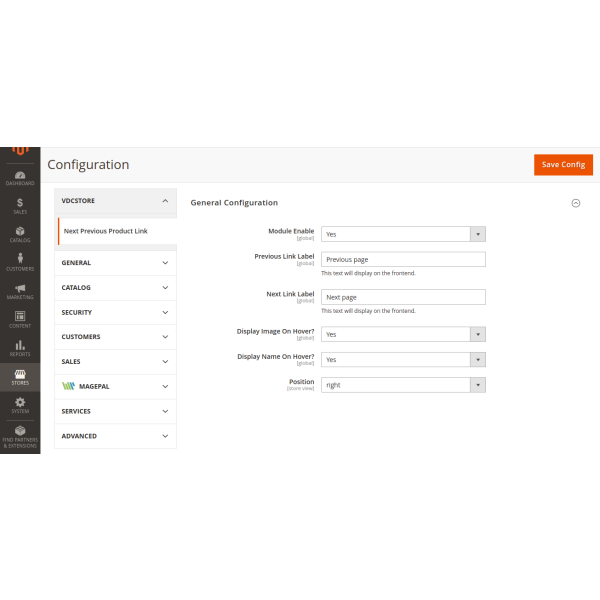Open the Position dropdown
Viewport: 600px width, 600px height.
tap(403, 385)
